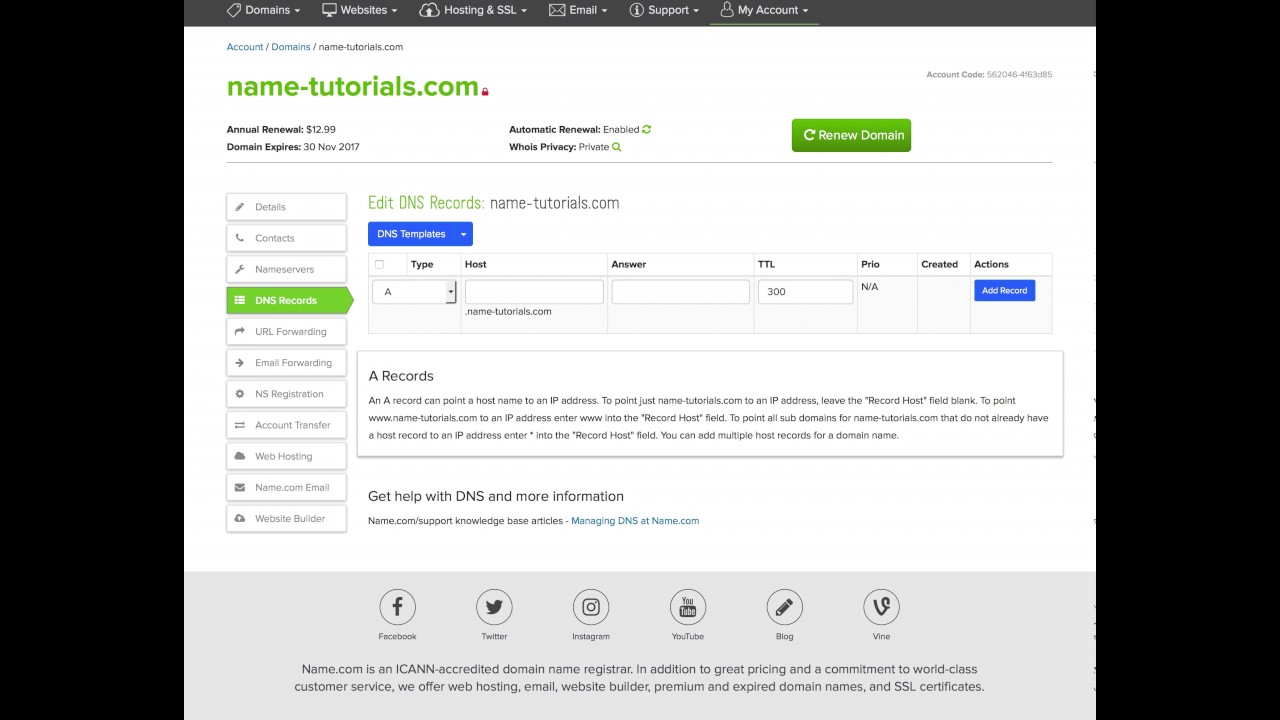Open the Email Forwarding sidebar tab
This screenshot has width=1280, height=720.
[287, 363]
